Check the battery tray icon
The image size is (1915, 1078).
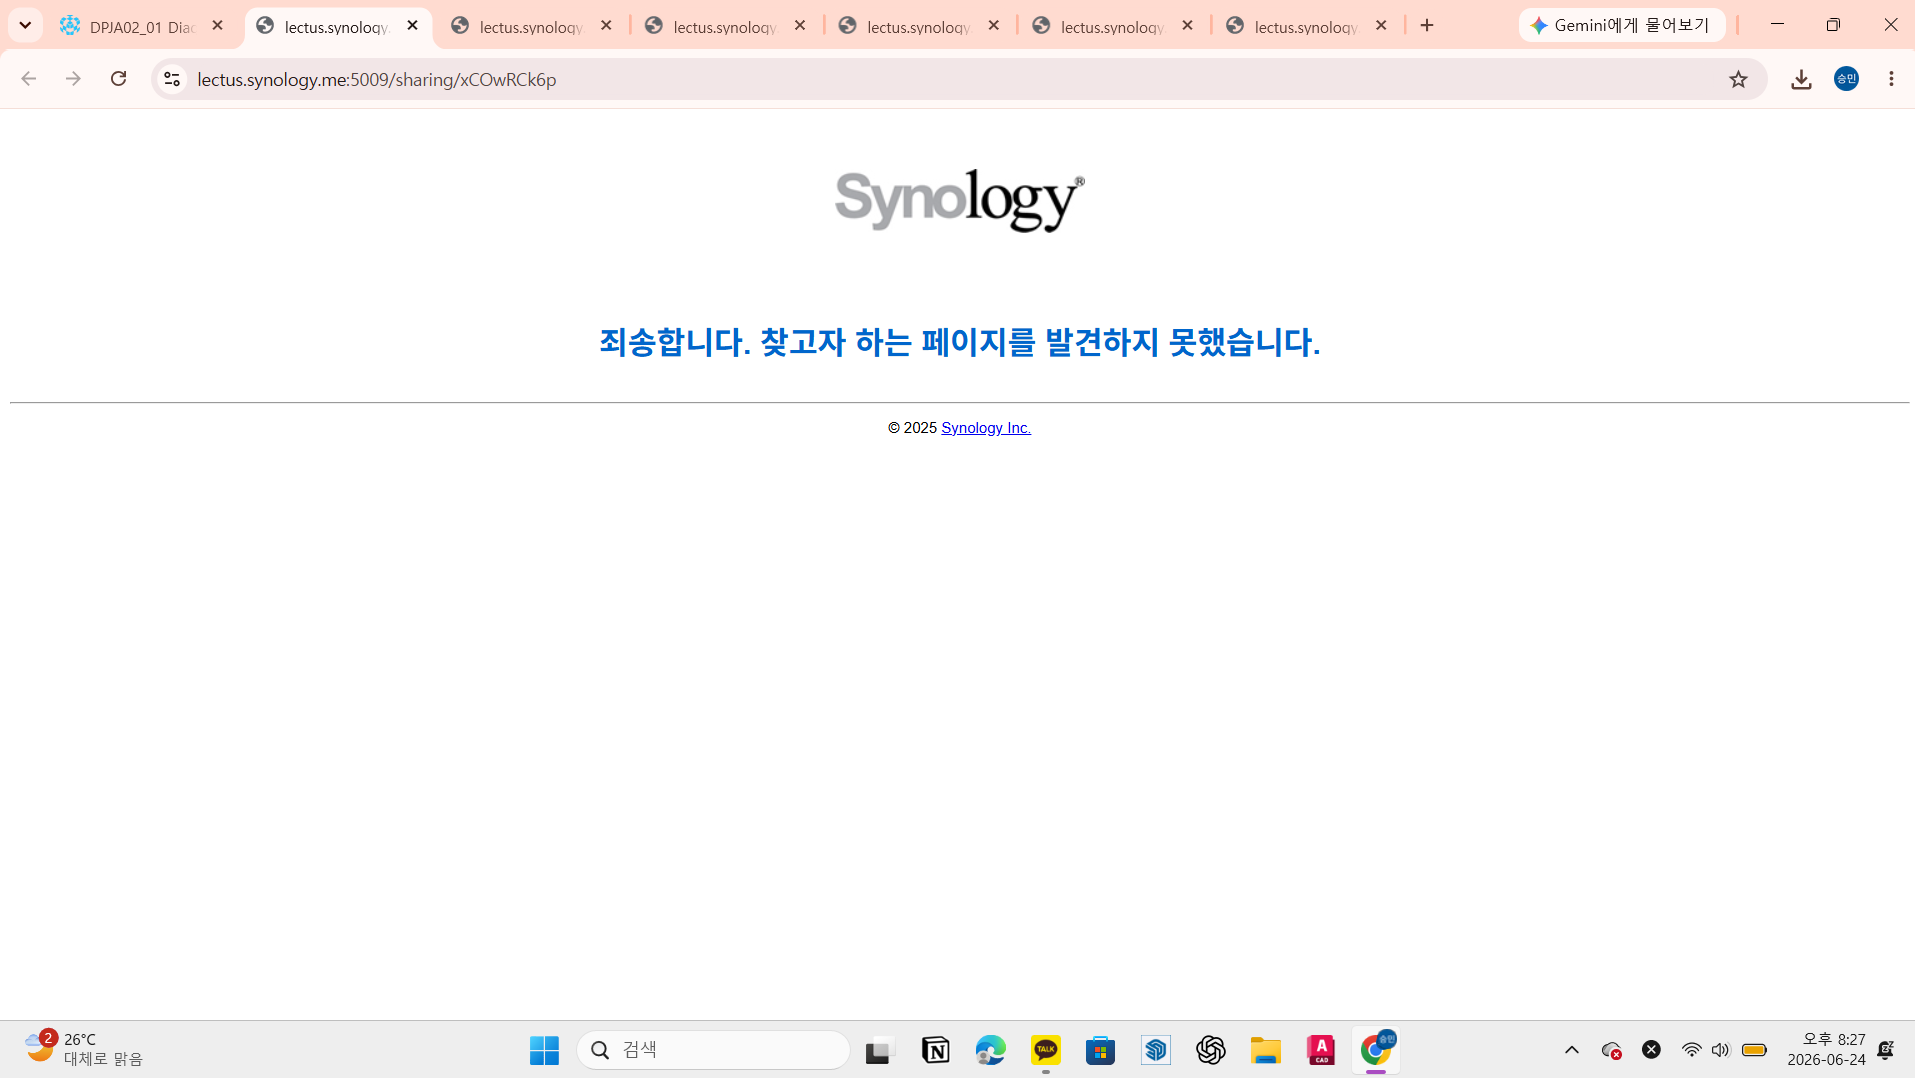[1754, 1050]
